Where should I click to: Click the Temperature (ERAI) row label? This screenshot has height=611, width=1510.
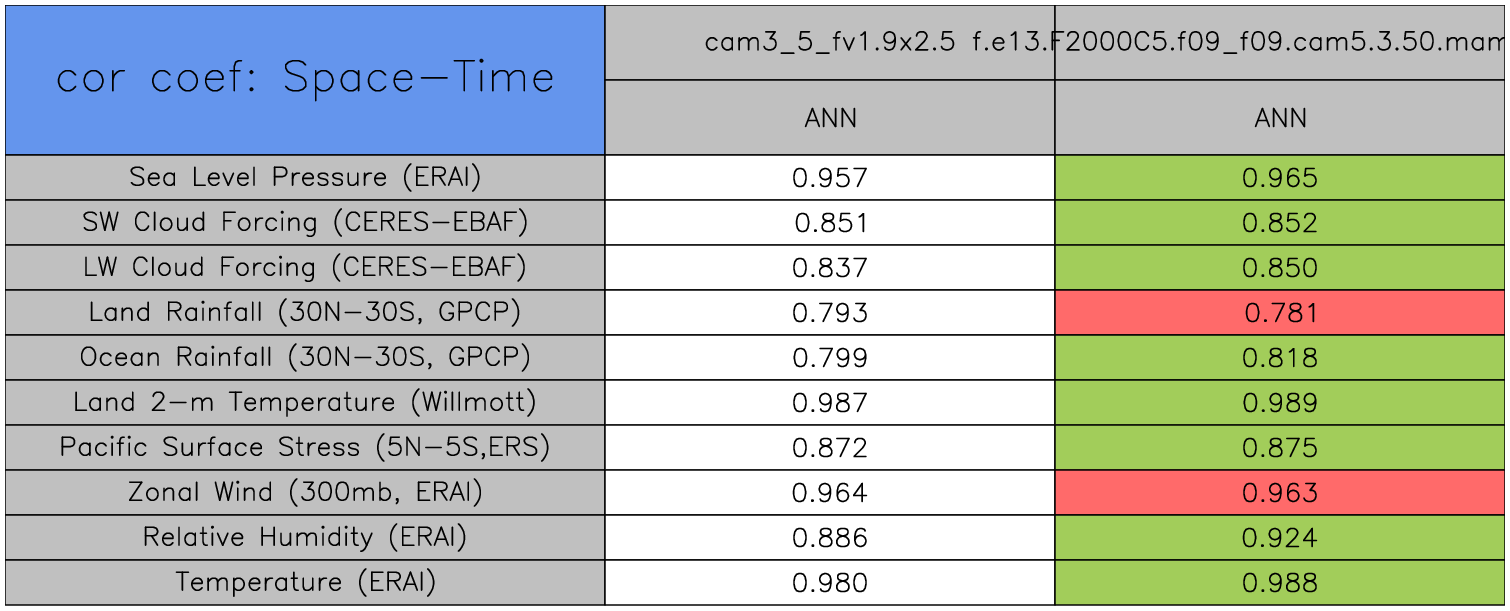coord(305,583)
